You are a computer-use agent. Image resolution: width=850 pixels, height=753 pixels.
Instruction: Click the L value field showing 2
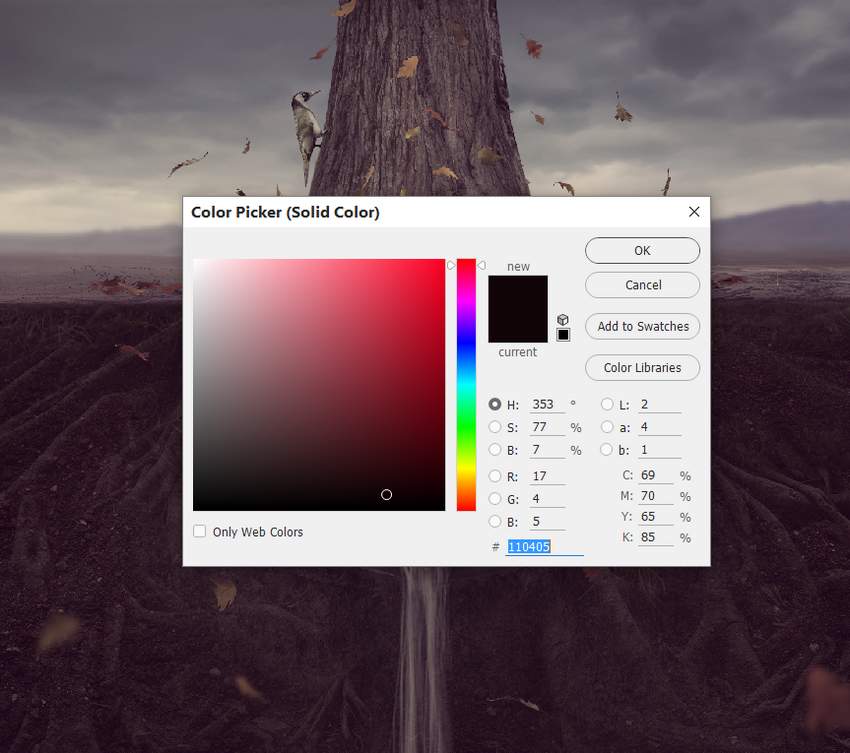pos(659,404)
